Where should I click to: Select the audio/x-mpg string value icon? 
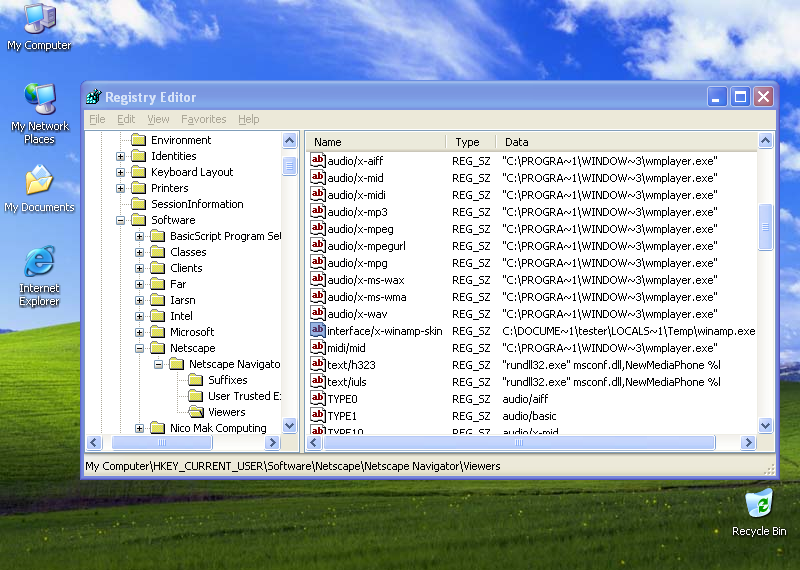pos(318,262)
